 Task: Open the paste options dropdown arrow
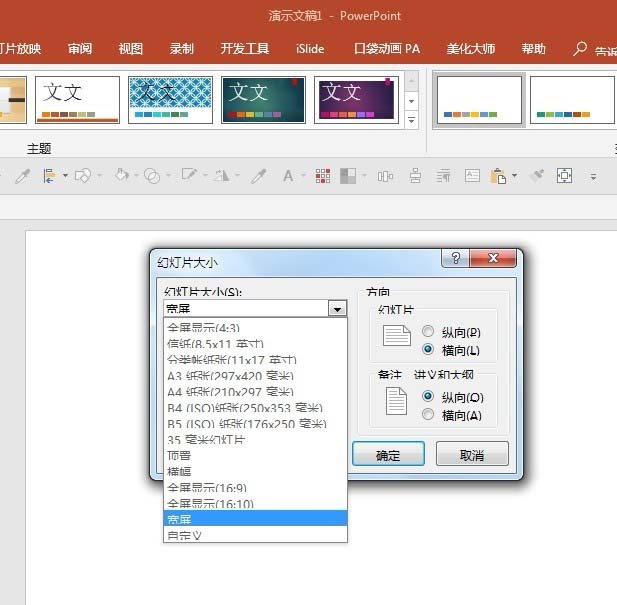pyautogui.click(x=515, y=175)
